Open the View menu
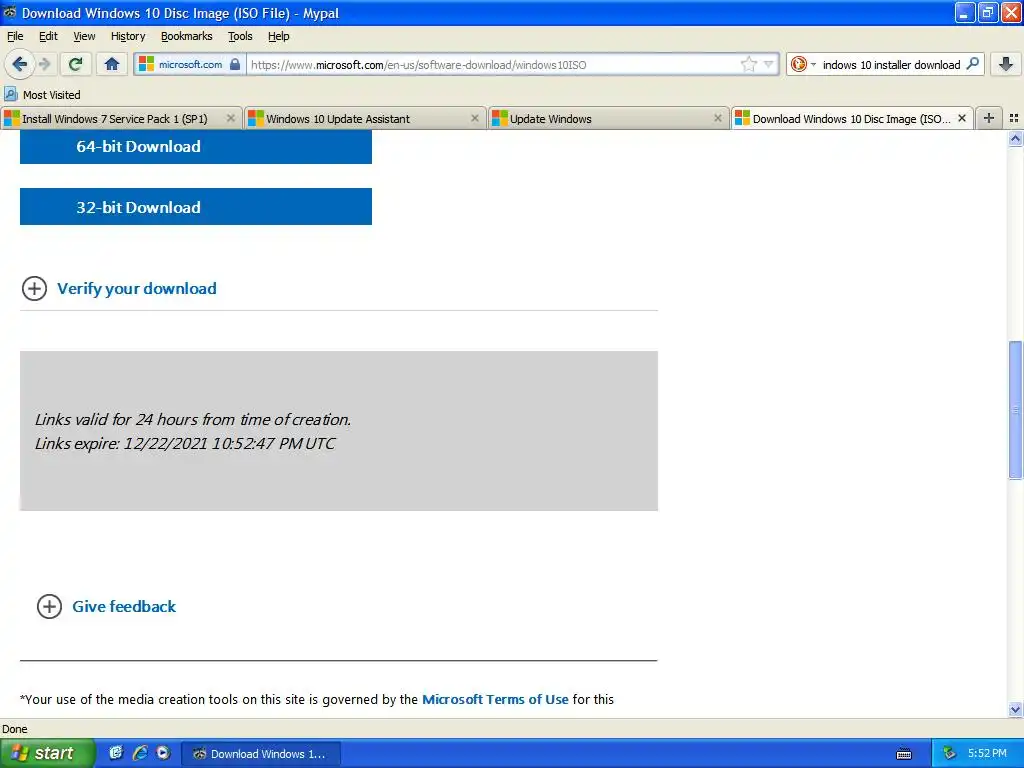The width and height of the screenshot is (1024, 768). pyautogui.click(x=84, y=36)
